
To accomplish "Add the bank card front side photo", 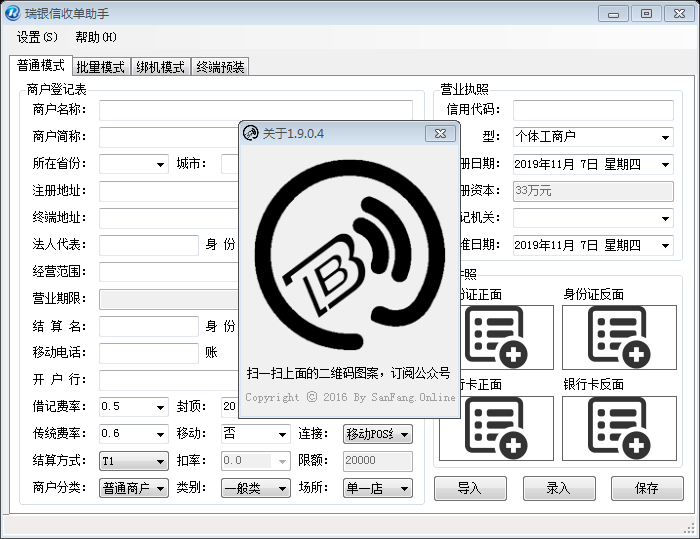I will point(496,428).
